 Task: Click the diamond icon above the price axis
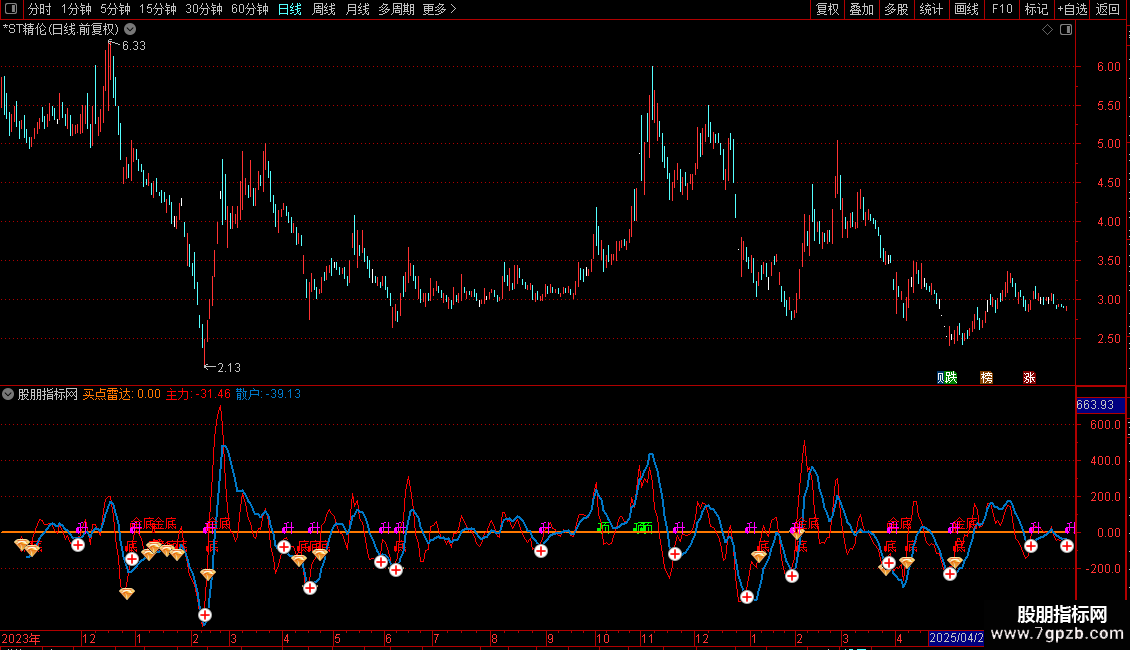pos(1047,30)
